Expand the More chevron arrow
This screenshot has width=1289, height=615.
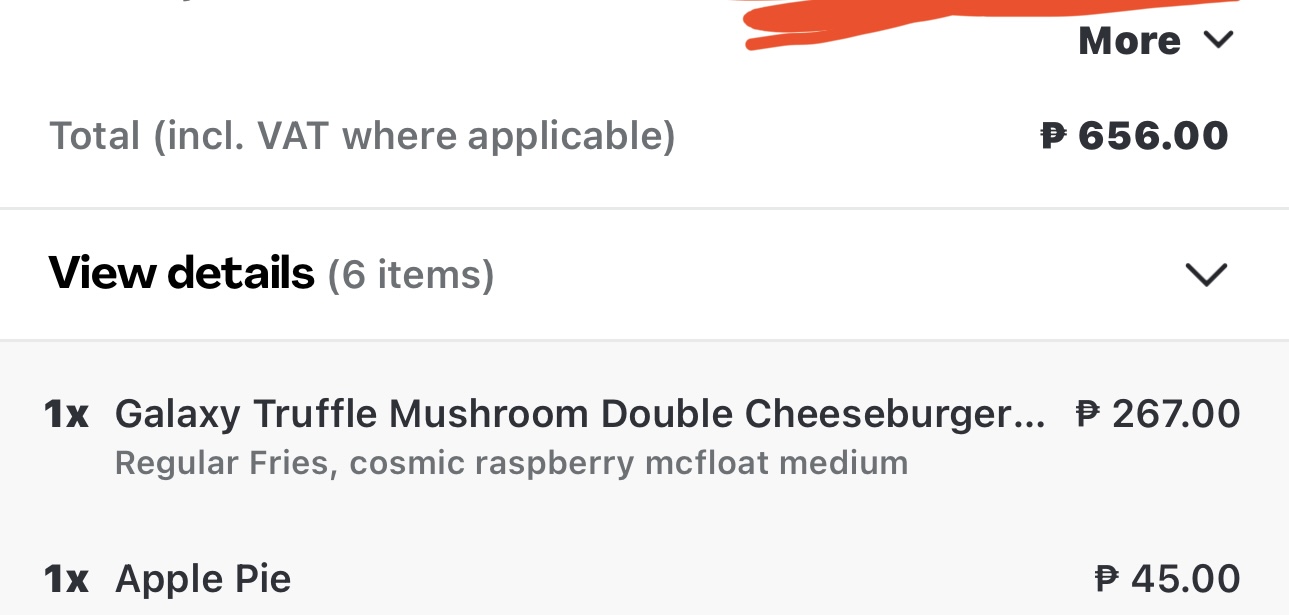(x=1218, y=41)
